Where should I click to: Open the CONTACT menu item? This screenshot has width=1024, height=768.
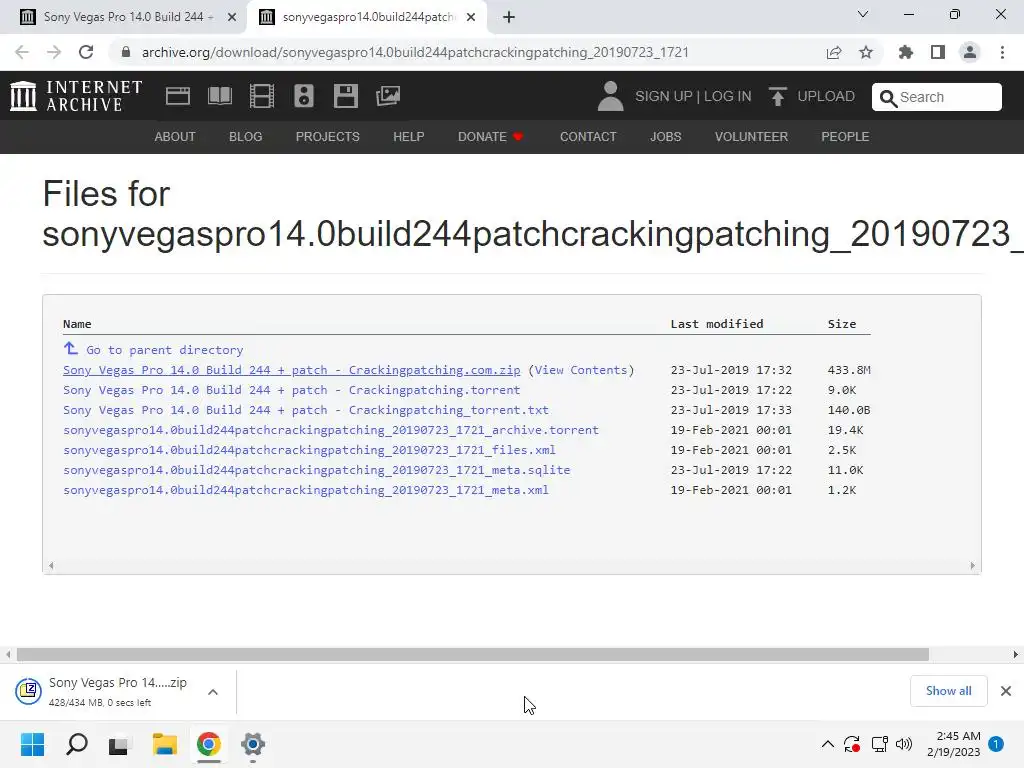tap(588, 136)
